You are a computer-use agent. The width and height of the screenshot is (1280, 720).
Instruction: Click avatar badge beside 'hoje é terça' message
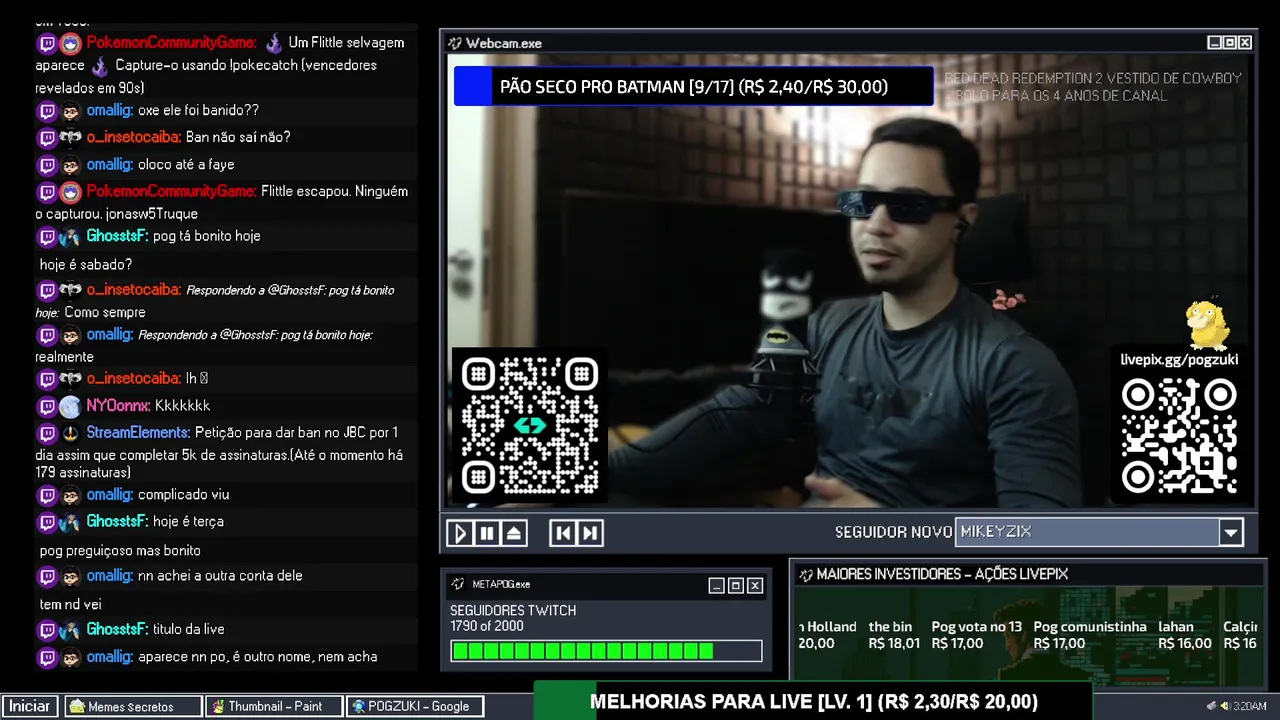point(70,522)
